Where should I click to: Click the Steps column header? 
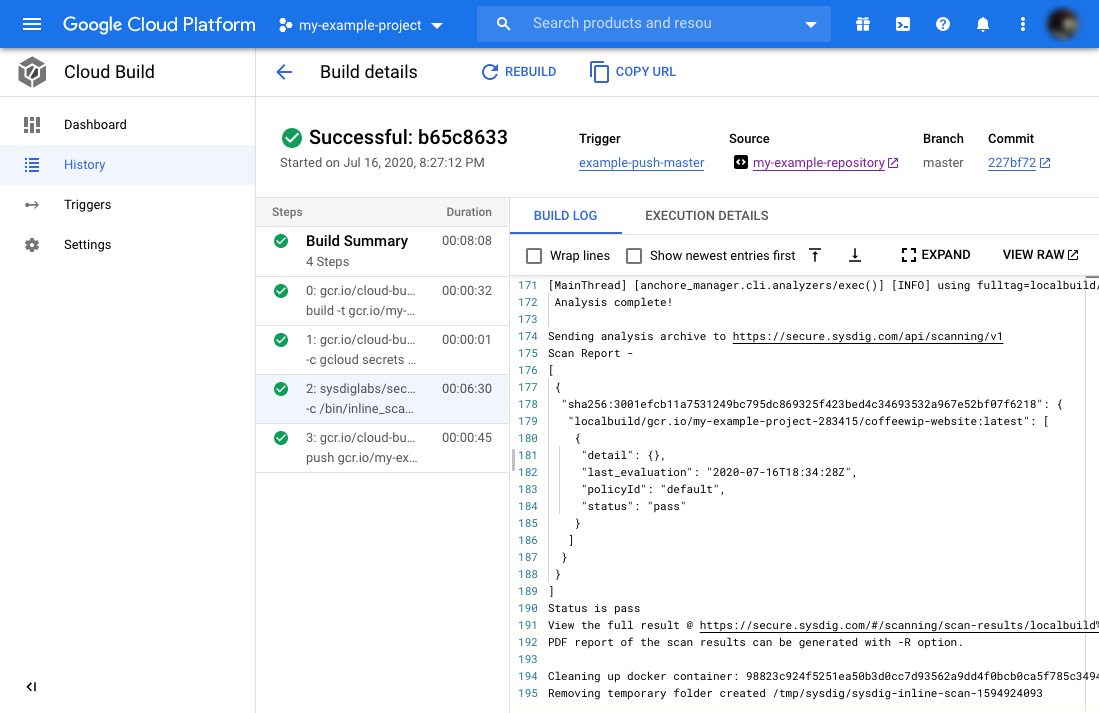coord(287,212)
